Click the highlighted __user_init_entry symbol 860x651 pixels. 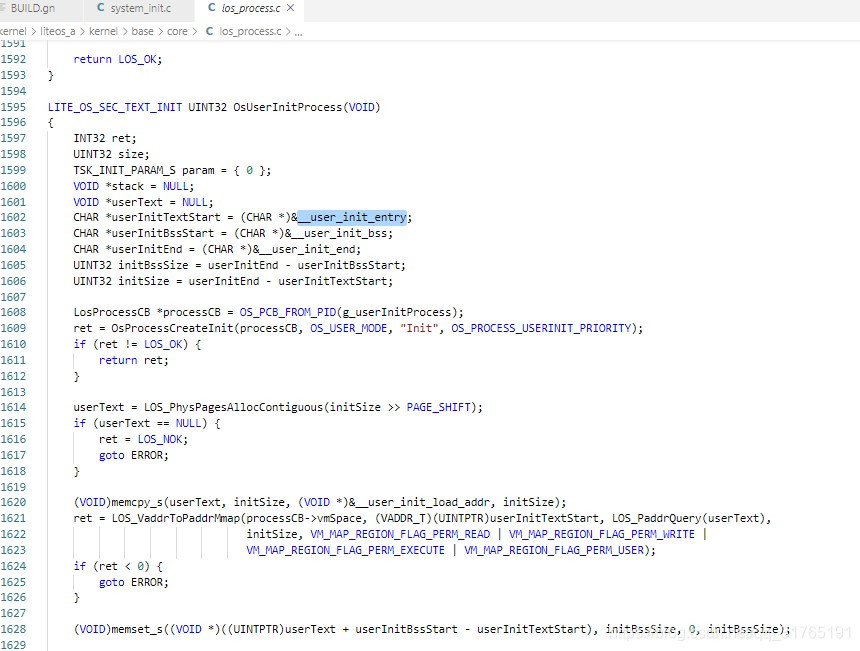(x=352, y=217)
